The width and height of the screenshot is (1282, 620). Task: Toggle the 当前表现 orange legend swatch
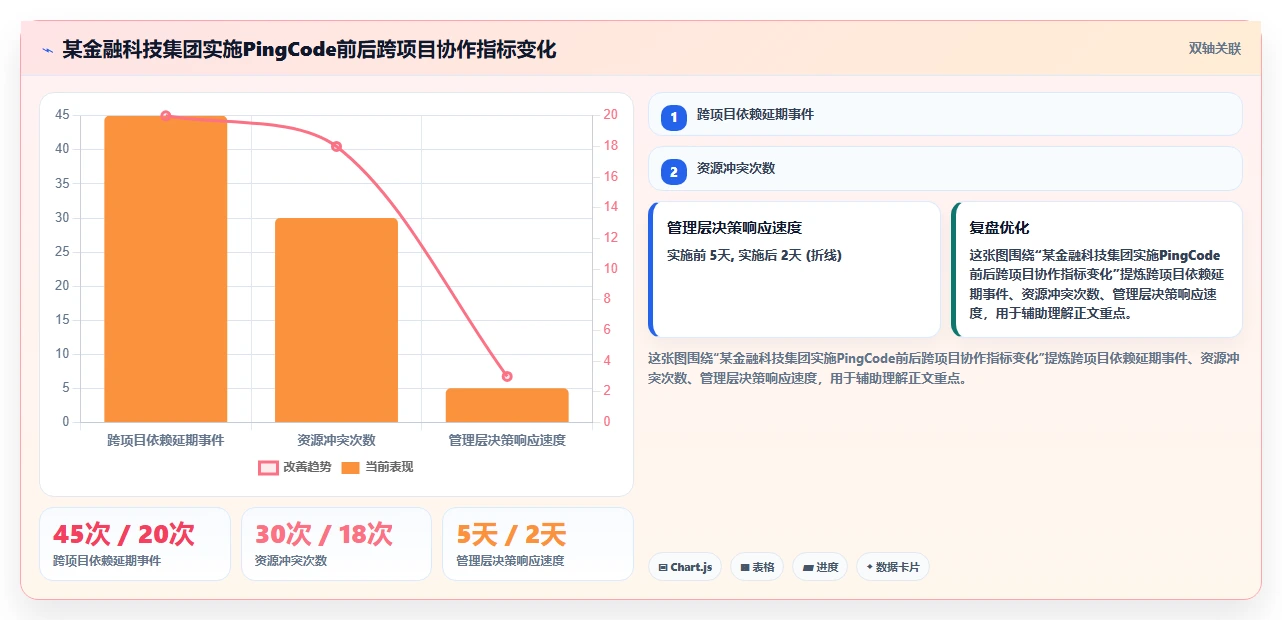(350, 467)
